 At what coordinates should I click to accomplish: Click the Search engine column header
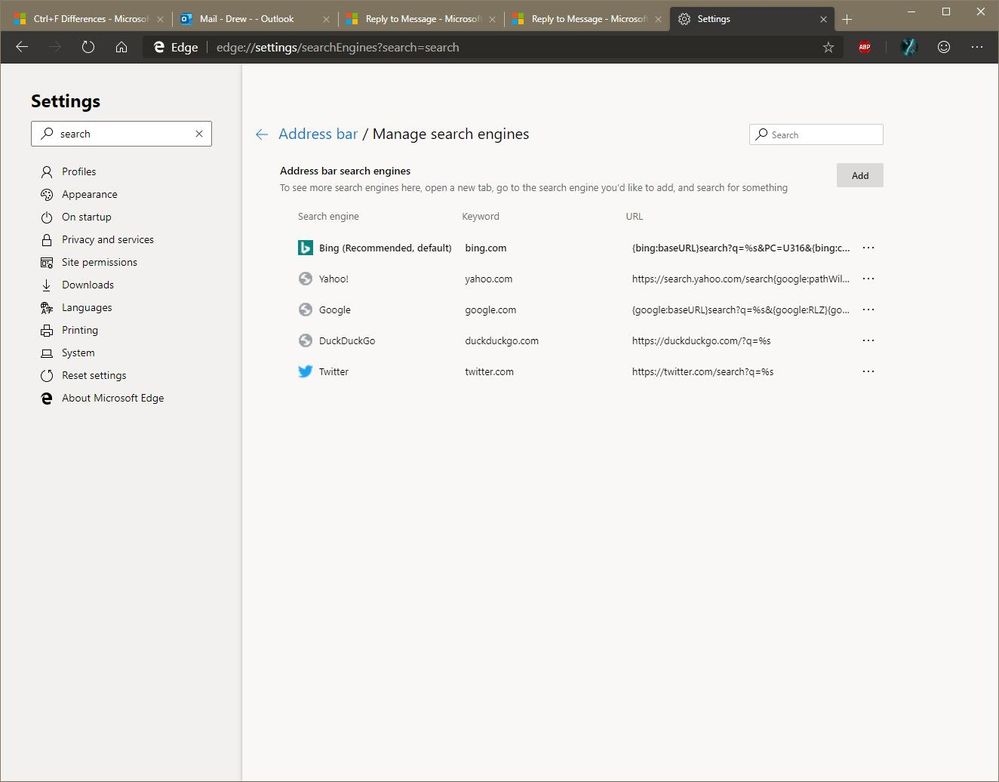[328, 217]
